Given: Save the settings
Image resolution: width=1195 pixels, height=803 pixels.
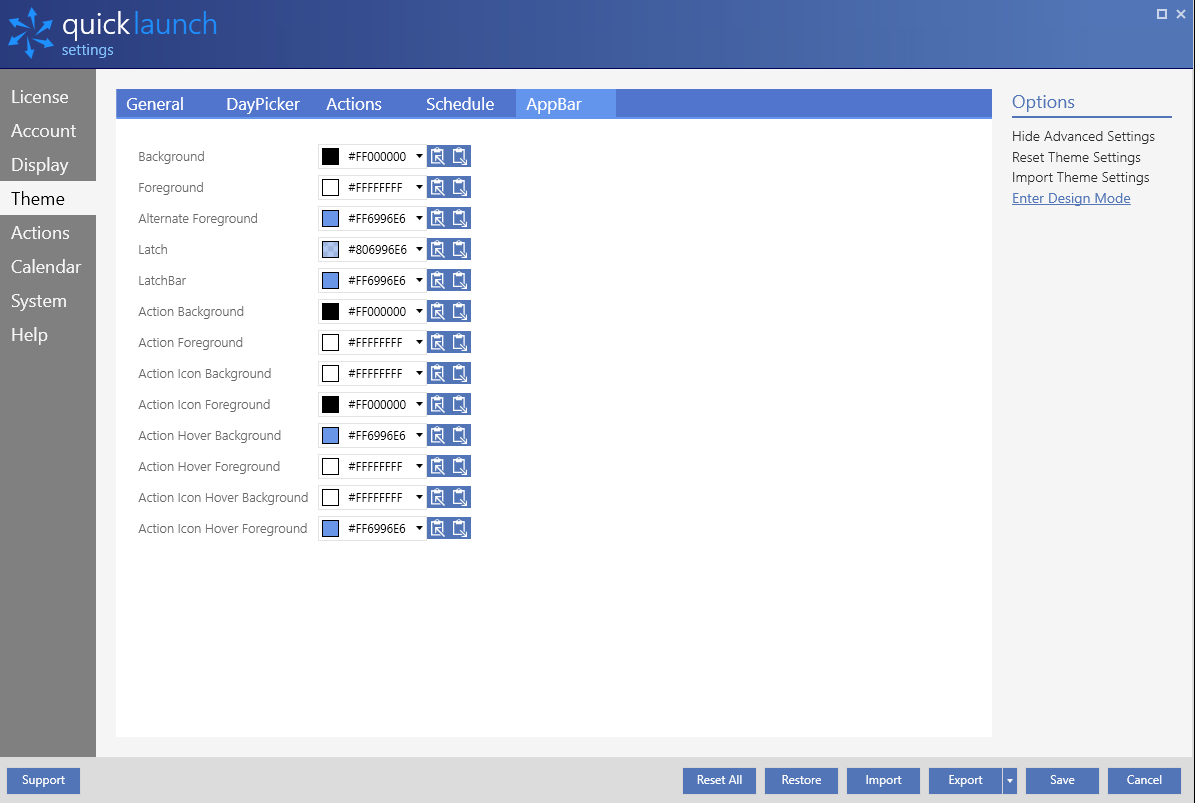Looking at the screenshot, I should coord(1062,780).
